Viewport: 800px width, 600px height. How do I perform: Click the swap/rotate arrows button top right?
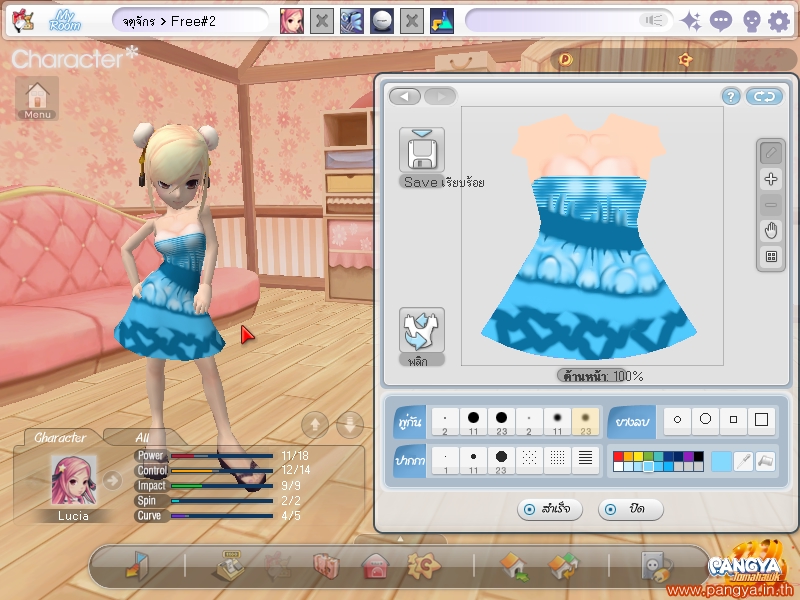coord(764,96)
